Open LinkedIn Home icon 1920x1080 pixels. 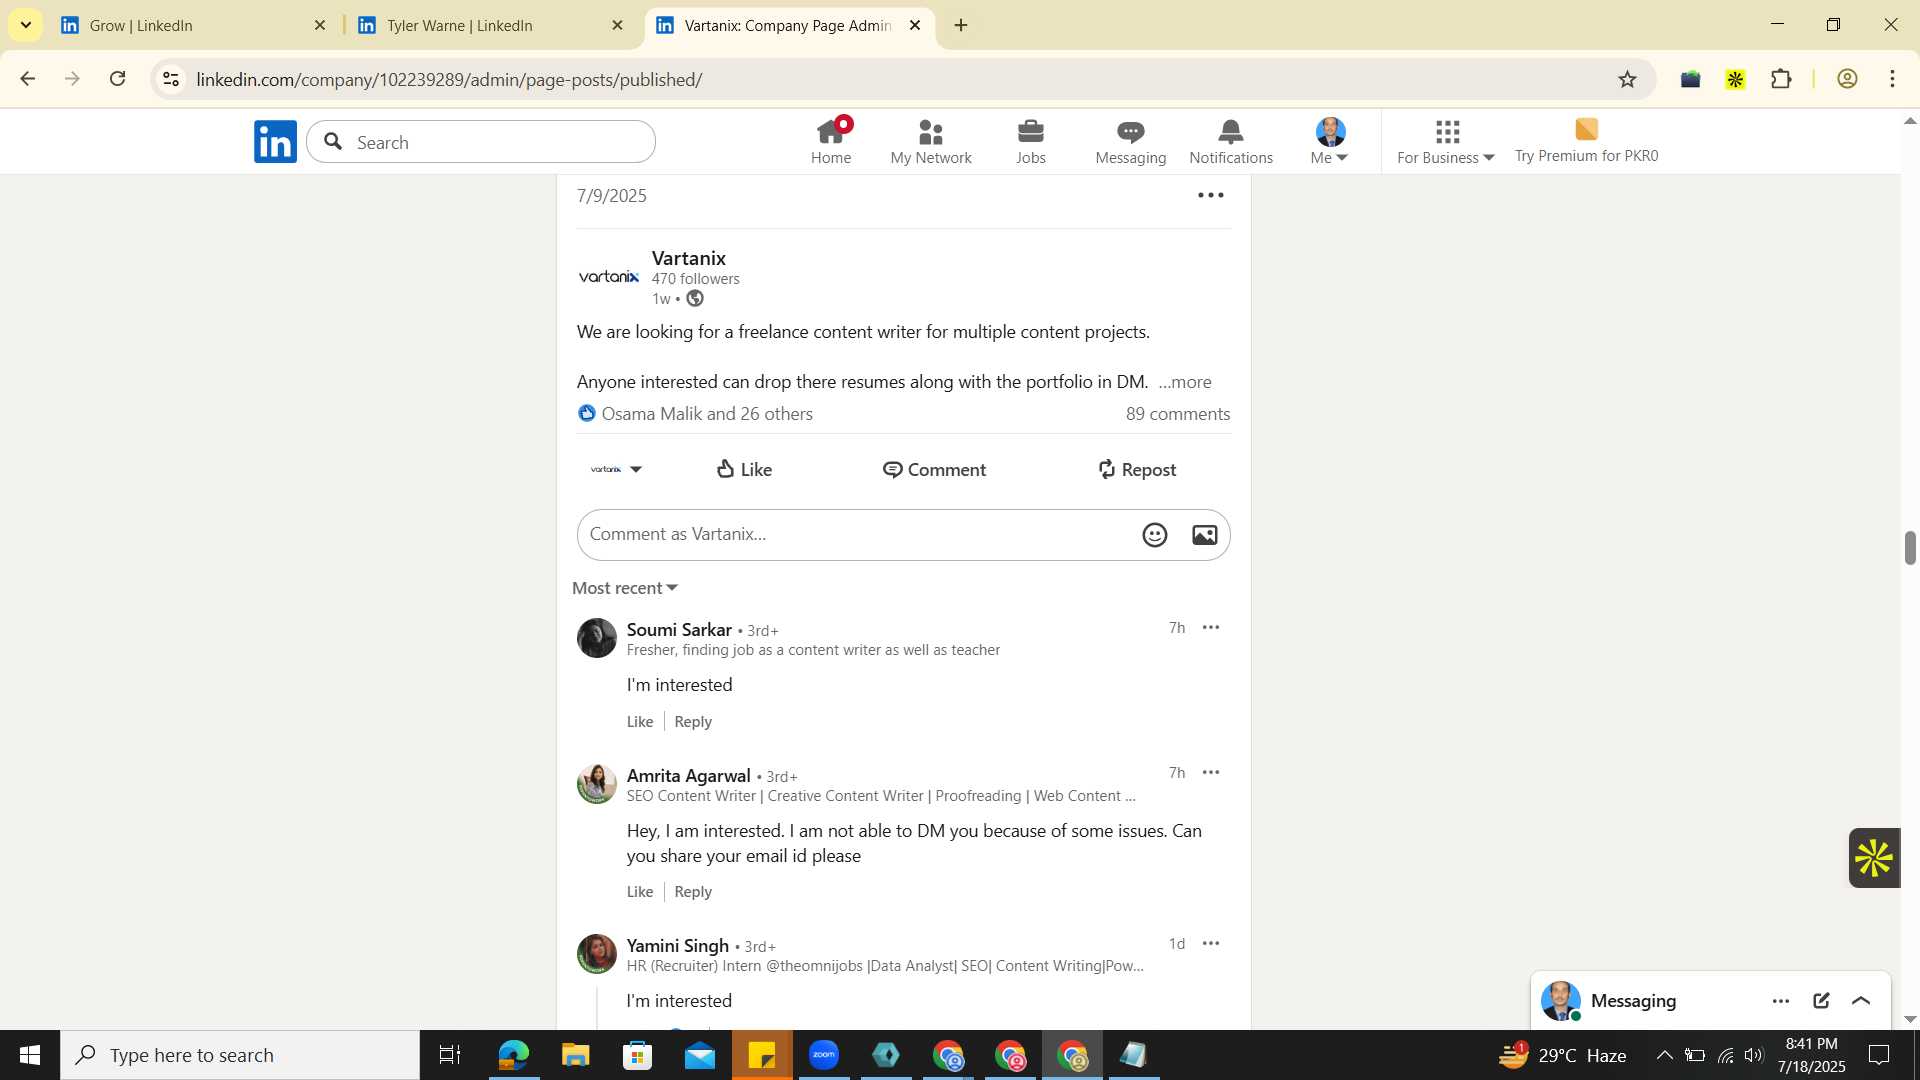830,141
